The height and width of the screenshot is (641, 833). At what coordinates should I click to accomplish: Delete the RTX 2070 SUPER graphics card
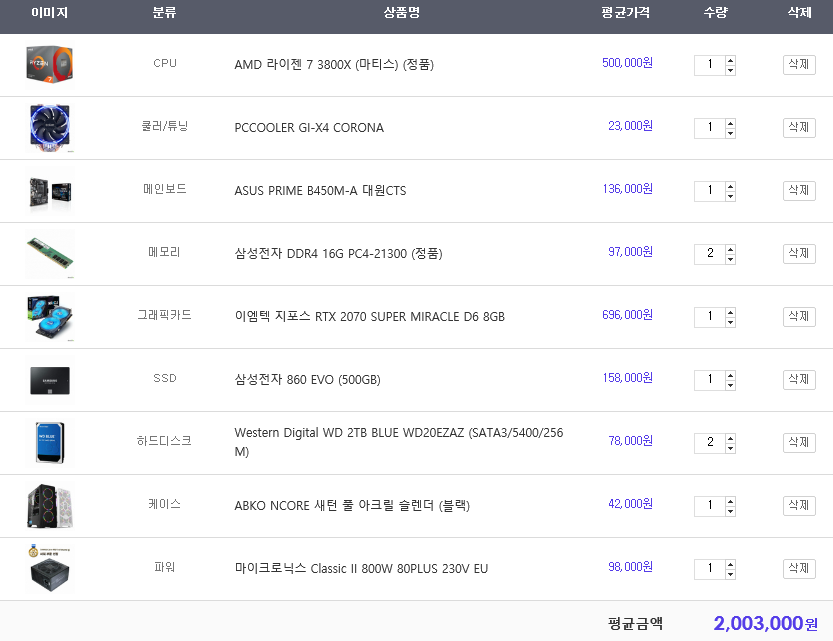click(x=799, y=316)
